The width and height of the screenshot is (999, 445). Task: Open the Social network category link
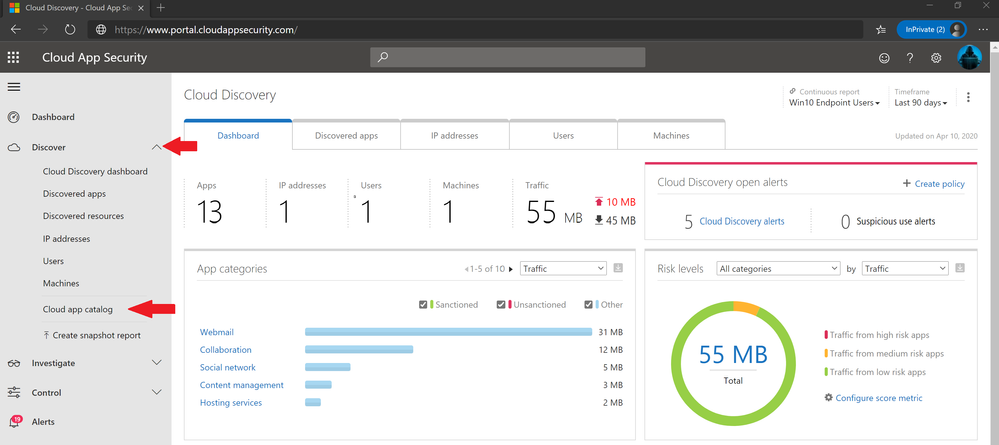pyautogui.click(x=227, y=367)
